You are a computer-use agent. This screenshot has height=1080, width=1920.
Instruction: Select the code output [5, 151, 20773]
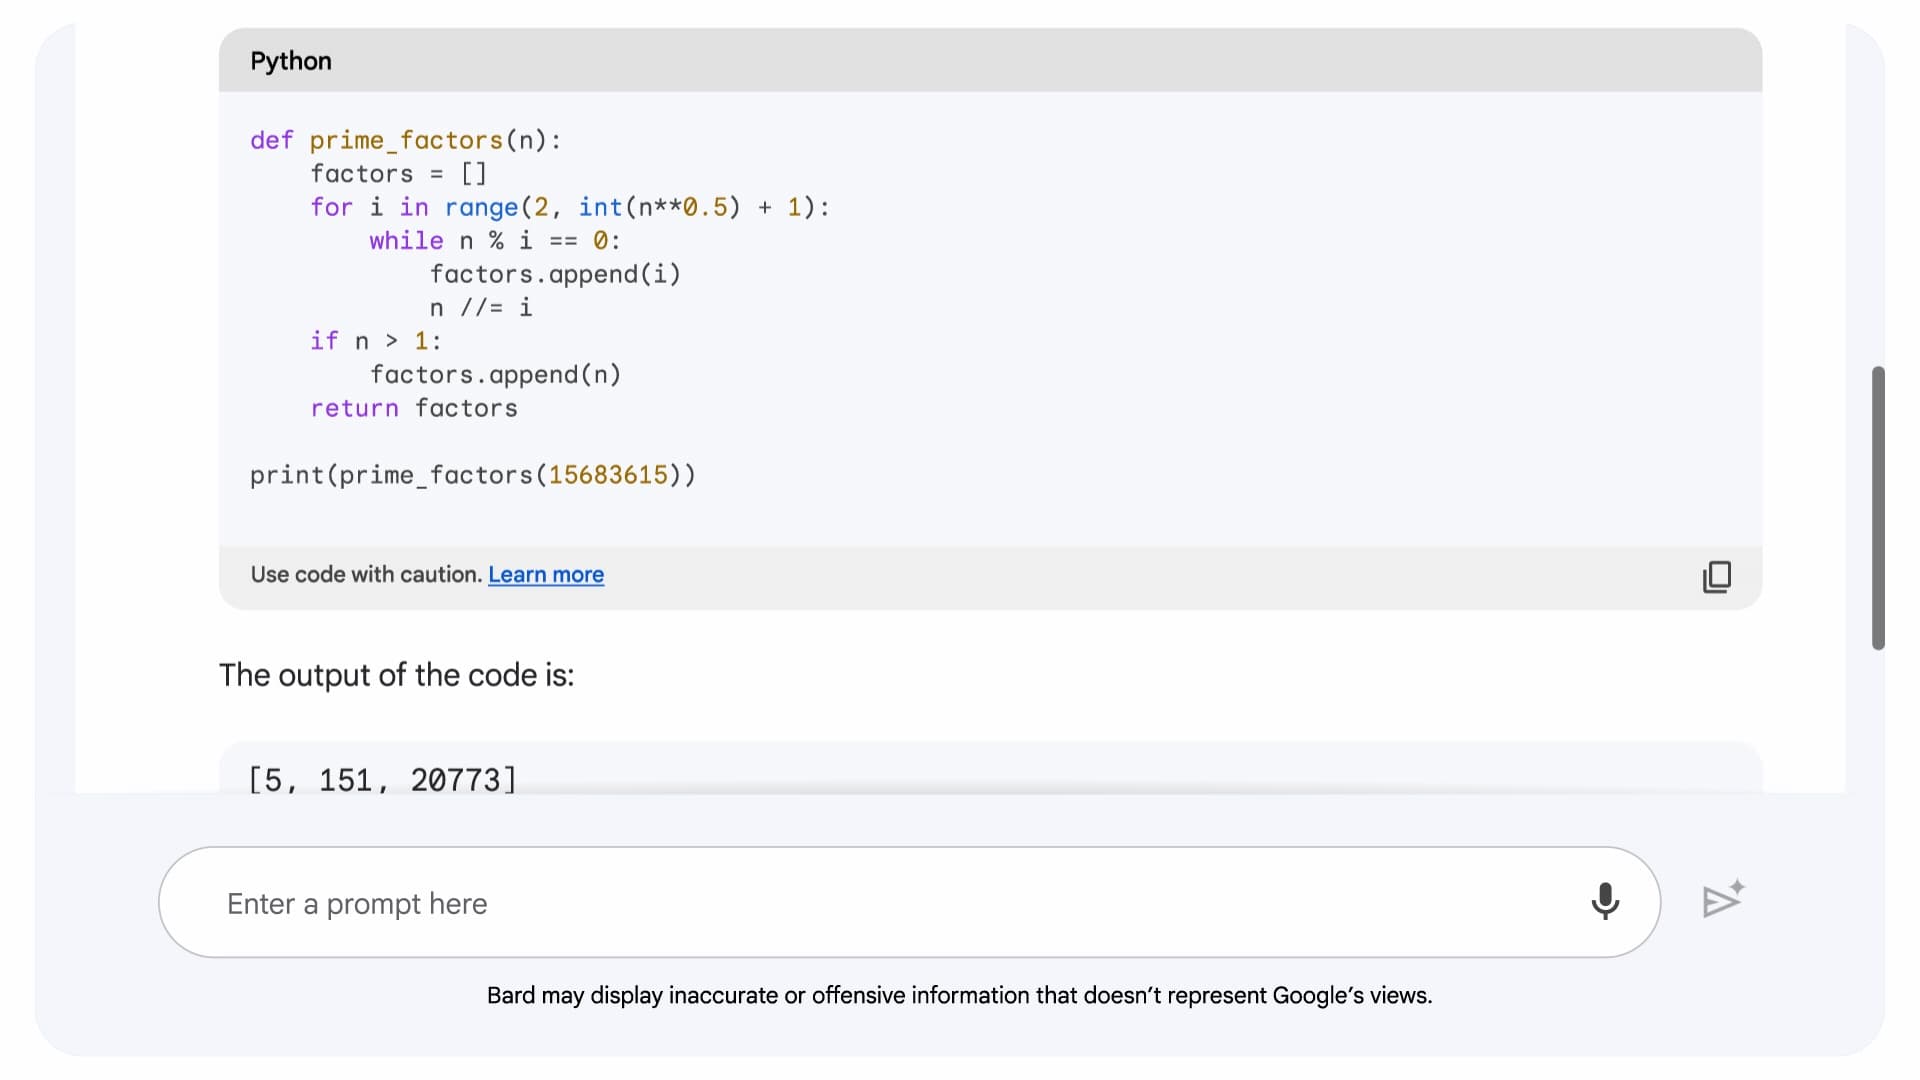pos(383,779)
